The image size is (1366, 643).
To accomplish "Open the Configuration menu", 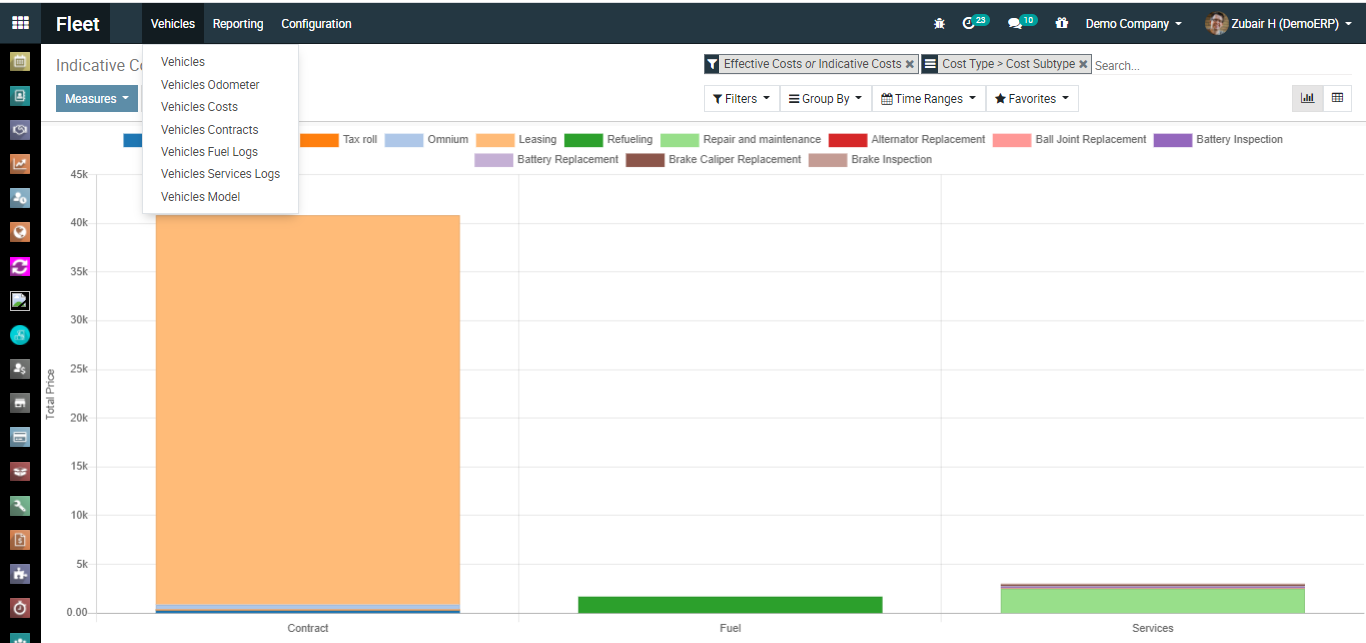I will [x=316, y=23].
